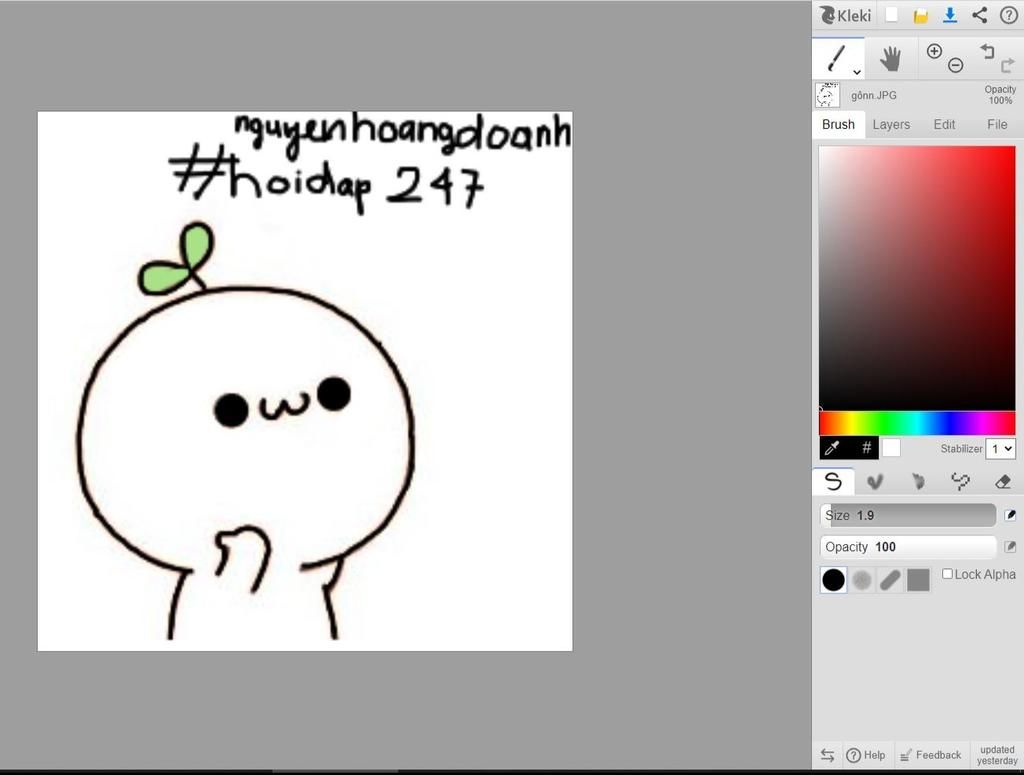1024x775 pixels.
Task: Switch to the File tab
Action: [x=997, y=124]
